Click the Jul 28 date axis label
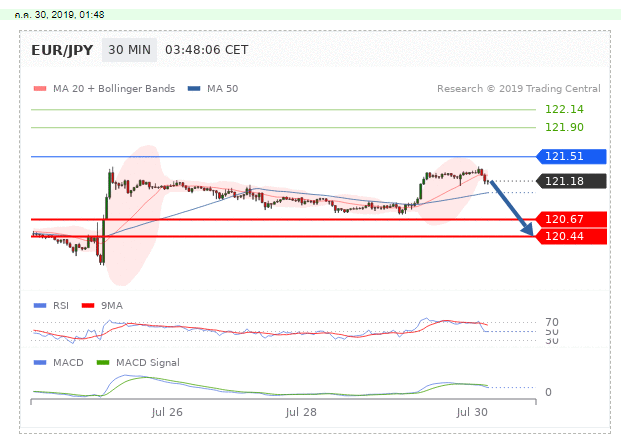The height and width of the screenshot is (442, 621). pyautogui.click(x=300, y=412)
